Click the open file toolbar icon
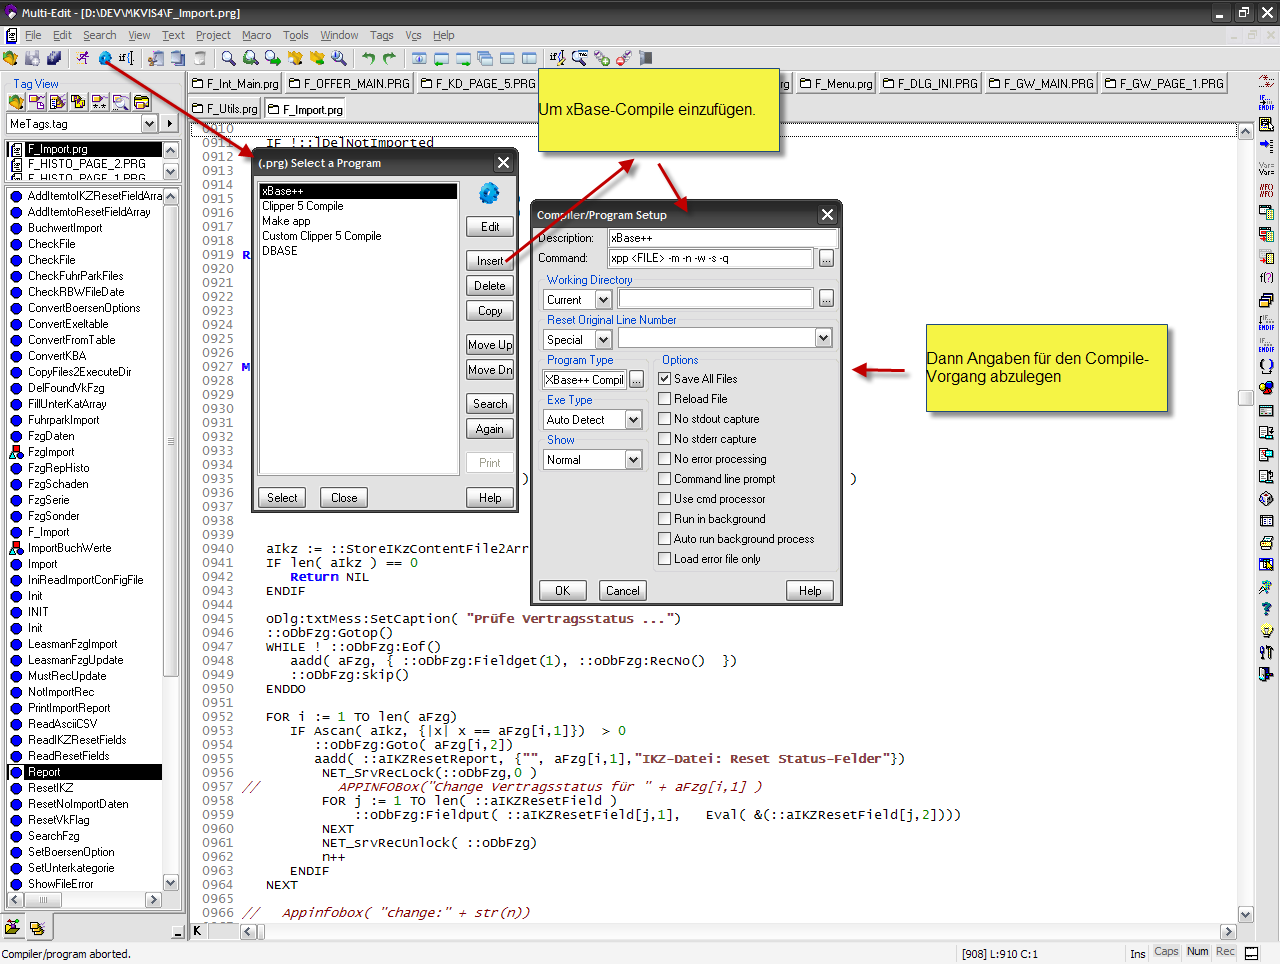1280x964 pixels. [x=11, y=59]
